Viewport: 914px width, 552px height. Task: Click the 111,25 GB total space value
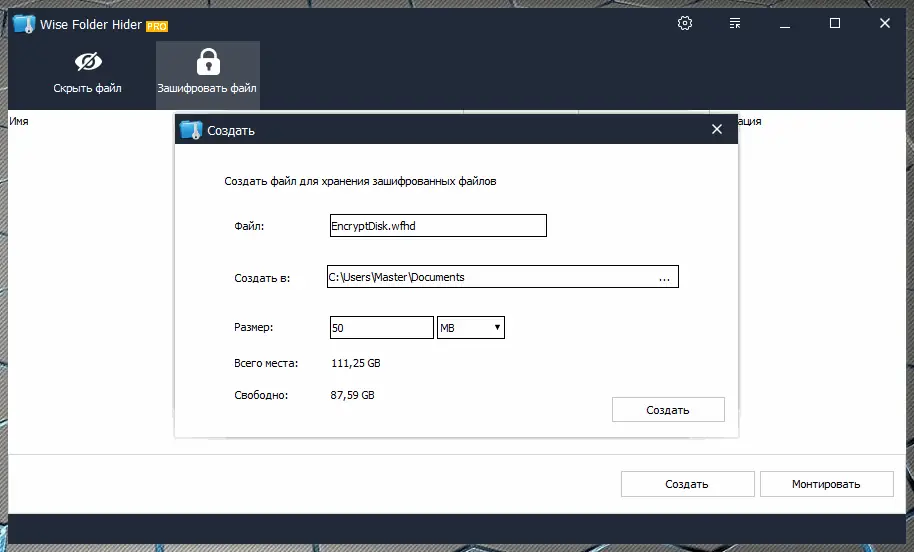(x=356, y=363)
